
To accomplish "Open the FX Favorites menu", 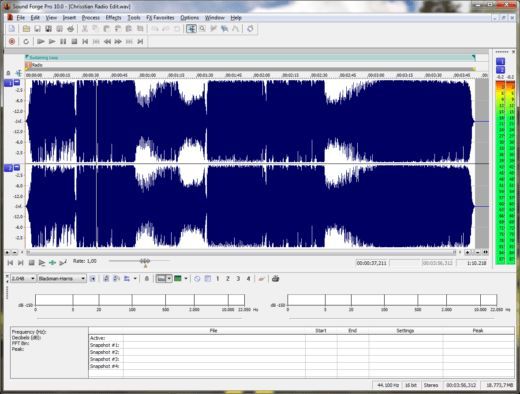I will [x=160, y=18].
